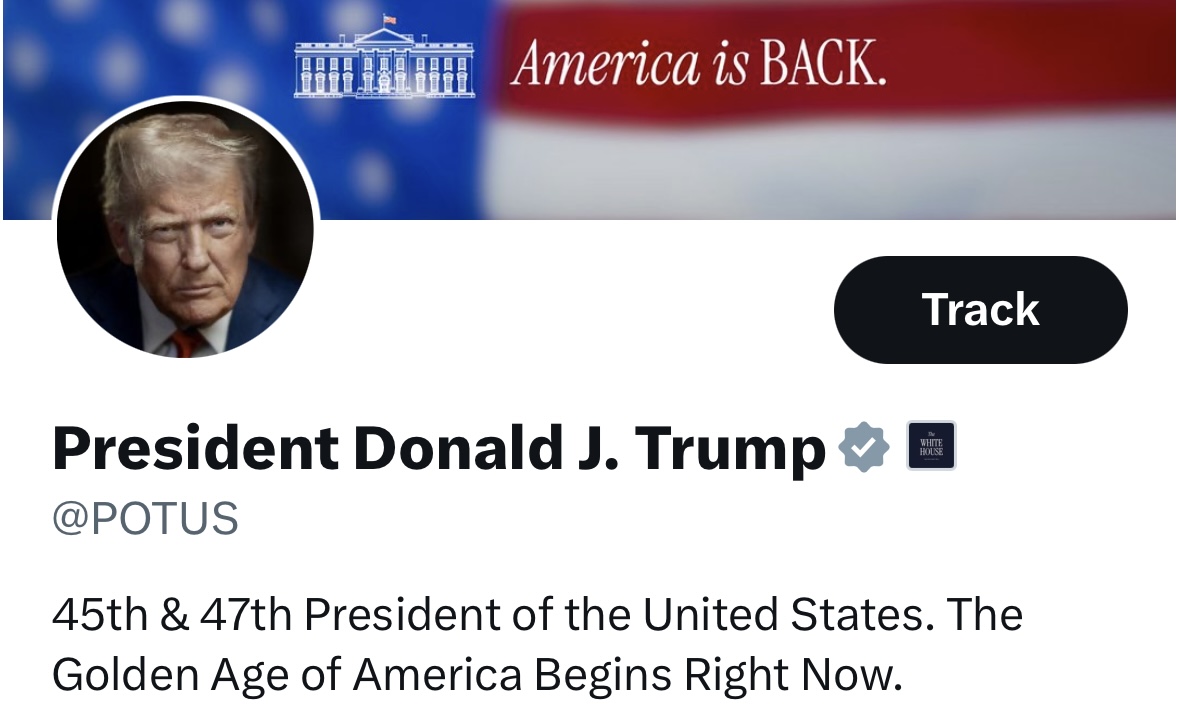The height and width of the screenshot is (707, 1179).
Task: Click the Track button
Action: click(980, 310)
